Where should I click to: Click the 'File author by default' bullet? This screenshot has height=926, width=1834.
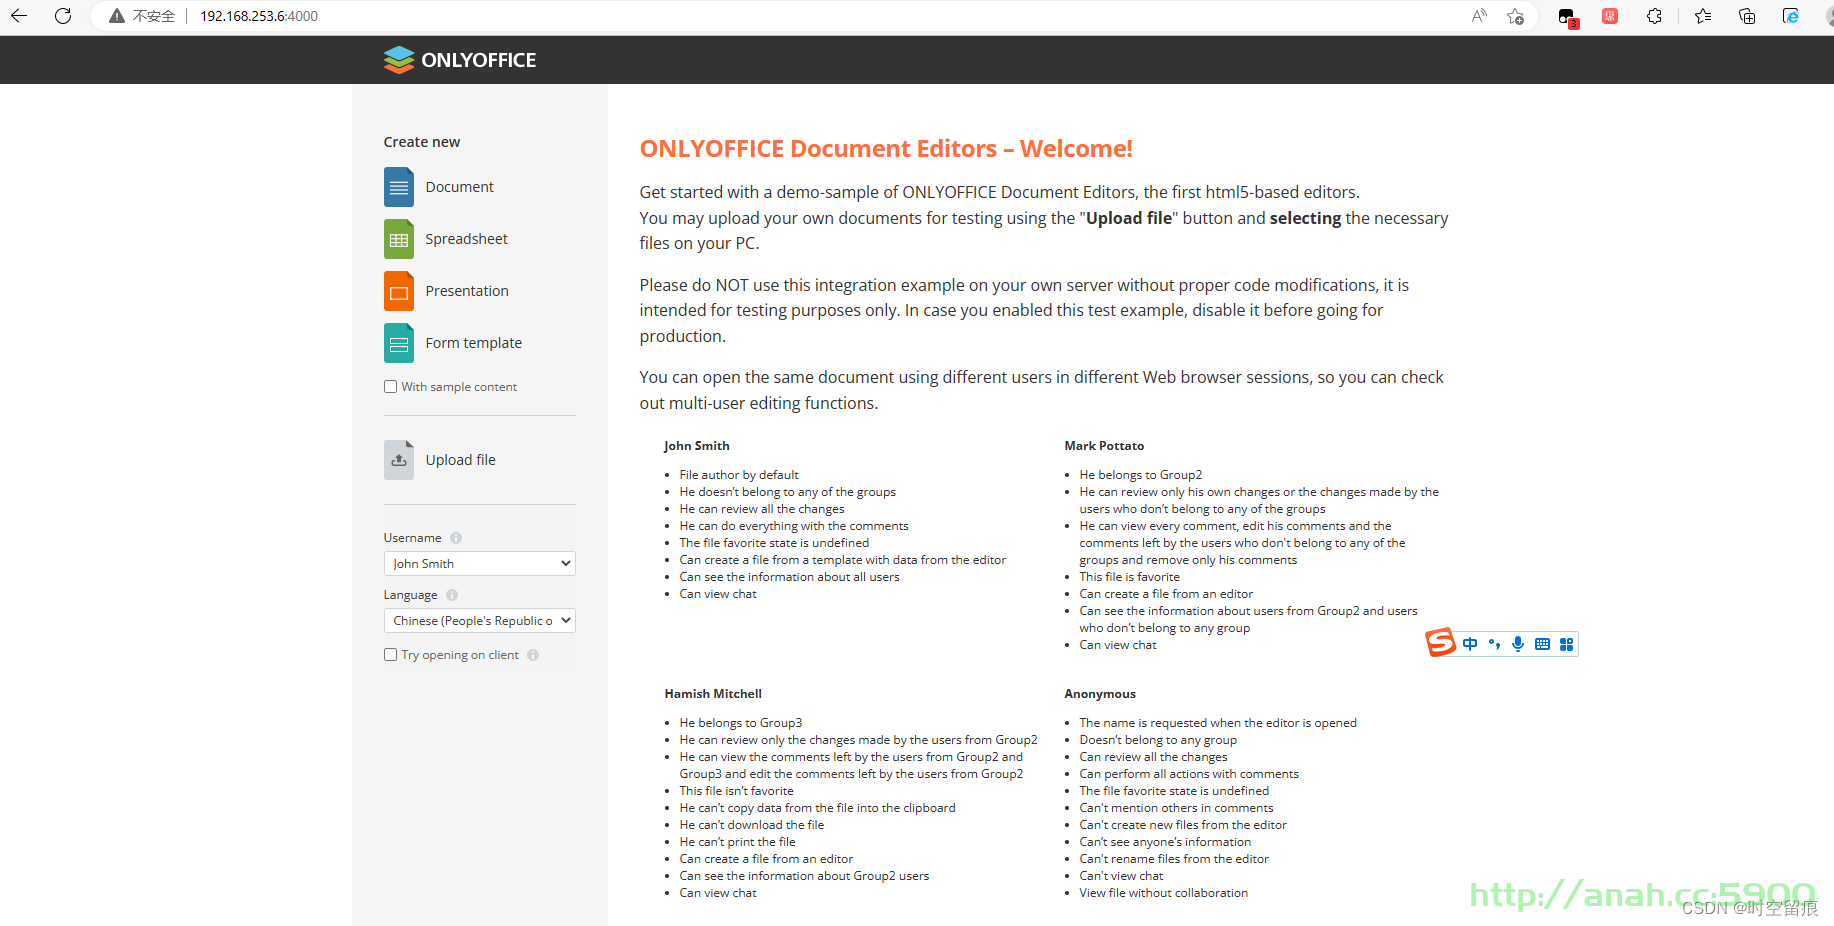pyautogui.click(x=739, y=475)
